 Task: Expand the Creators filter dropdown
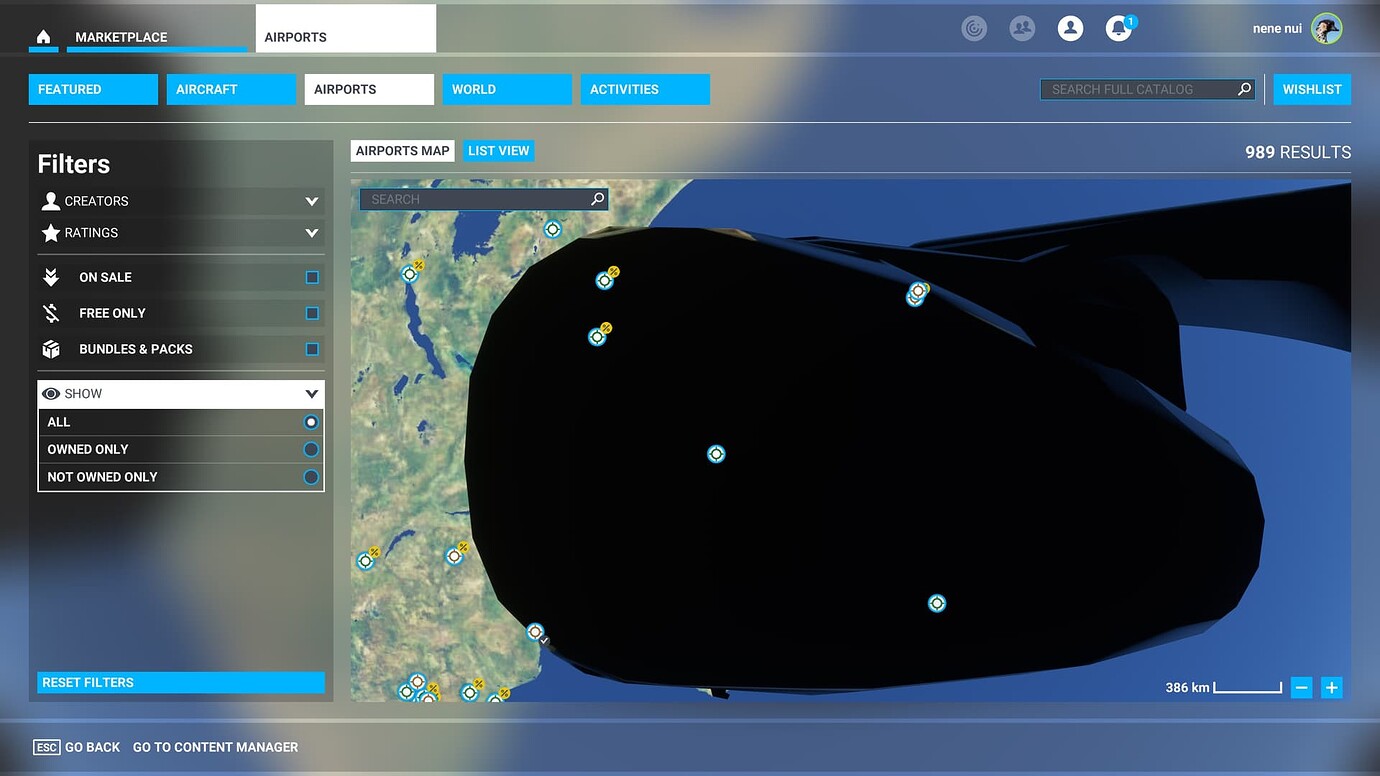point(311,201)
